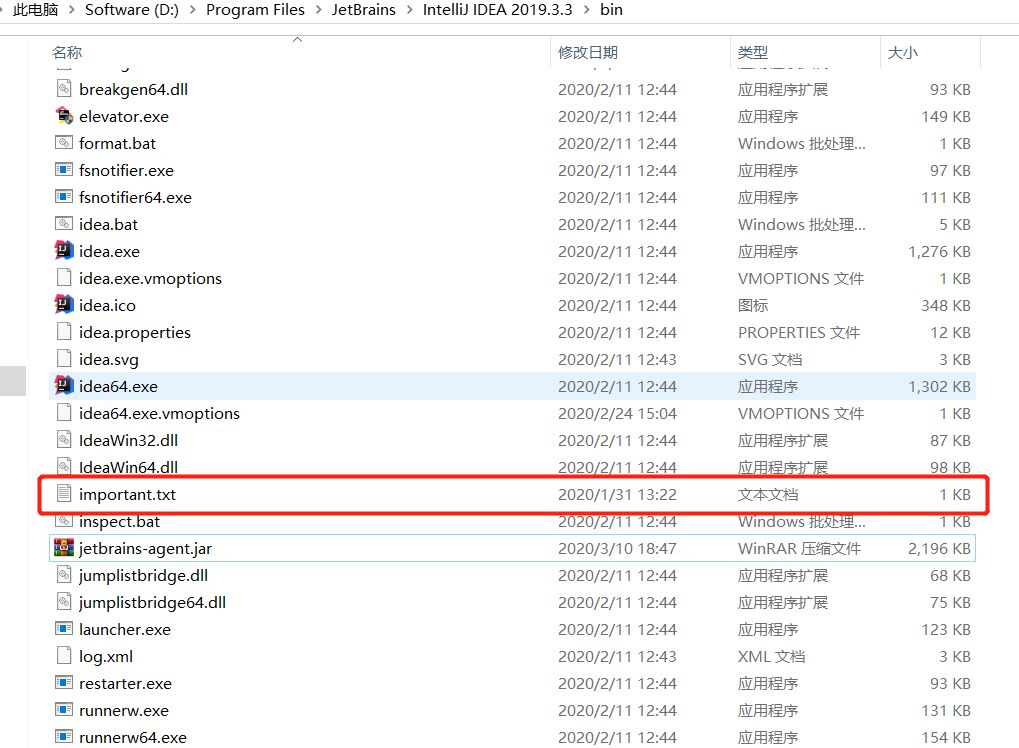The width and height of the screenshot is (1019, 748).
Task: Open the chevron after Software (D:) breadcrumb
Action: click(192, 10)
